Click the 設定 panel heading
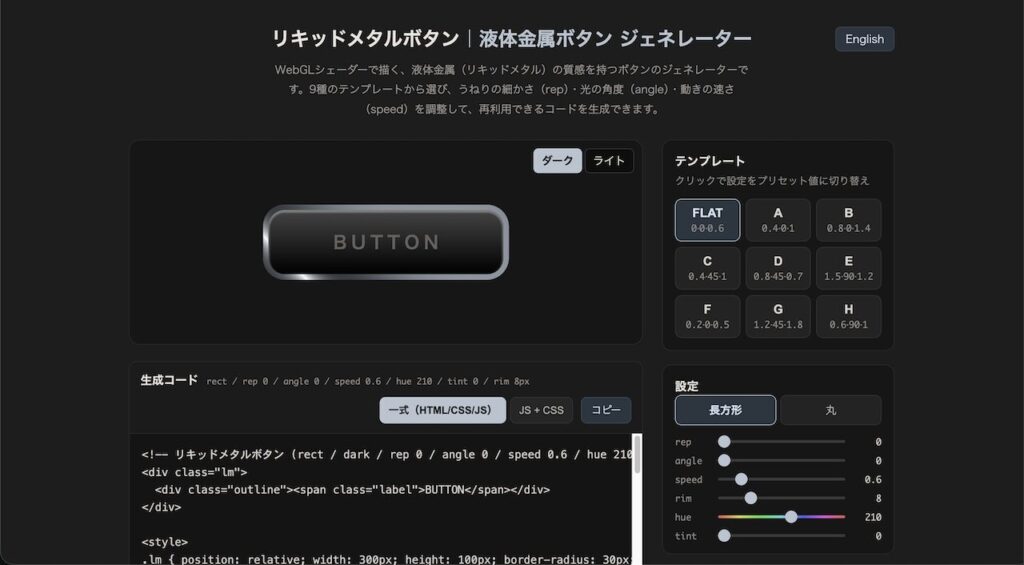Image resolution: width=1024 pixels, height=565 pixels. click(686, 386)
